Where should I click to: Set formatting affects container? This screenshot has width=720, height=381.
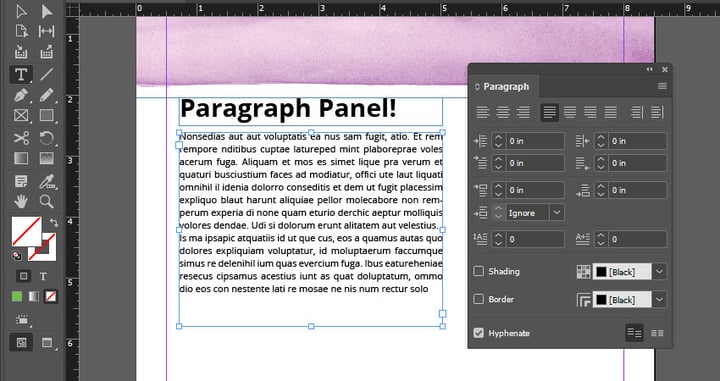(23, 276)
